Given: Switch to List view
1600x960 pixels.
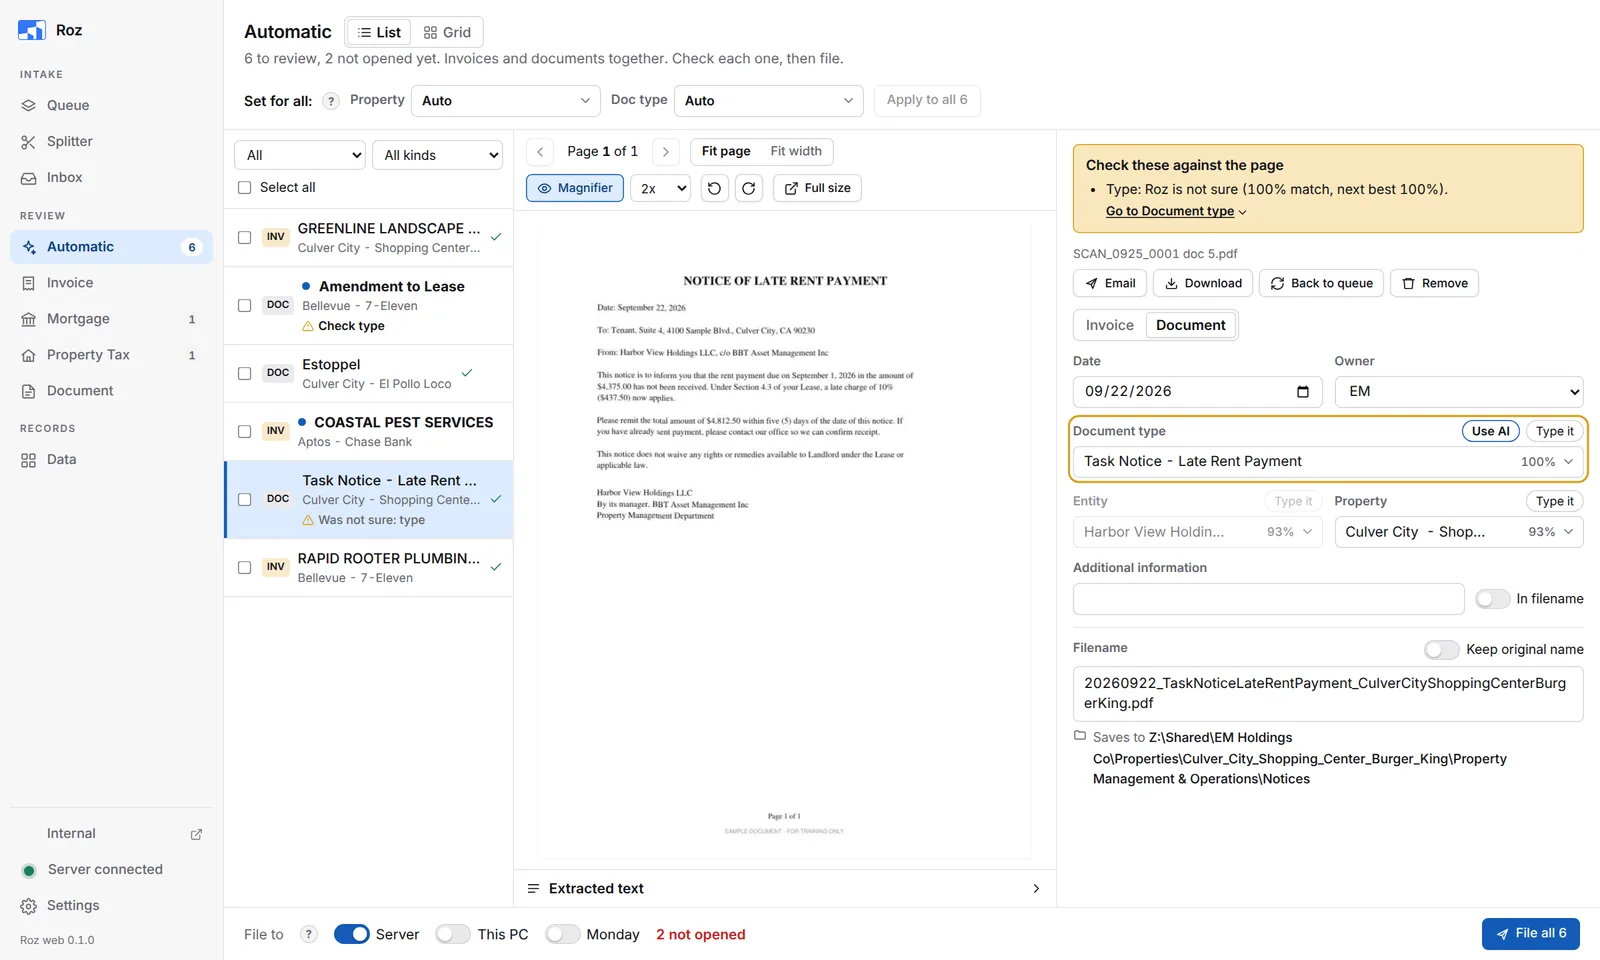Looking at the screenshot, I should pyautogui.click(x=379, y=32).
